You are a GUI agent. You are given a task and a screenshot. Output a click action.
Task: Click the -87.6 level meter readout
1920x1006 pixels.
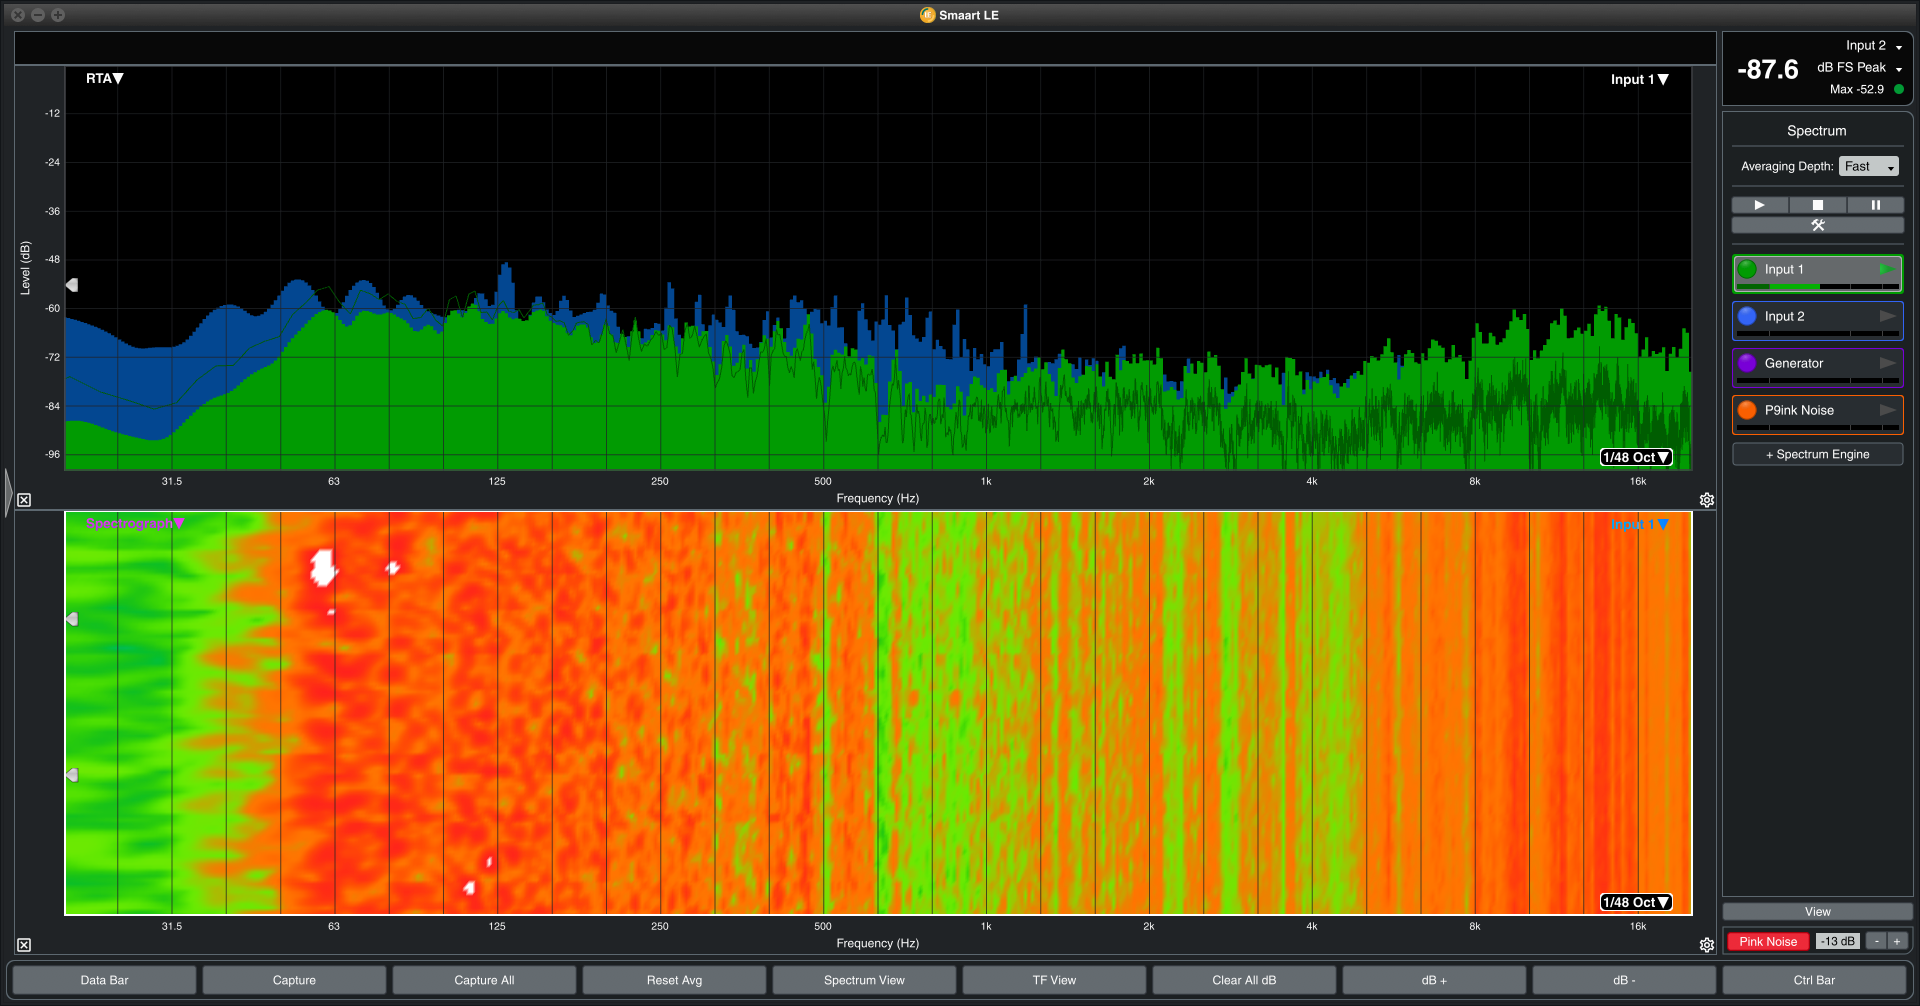[1767, 70]
